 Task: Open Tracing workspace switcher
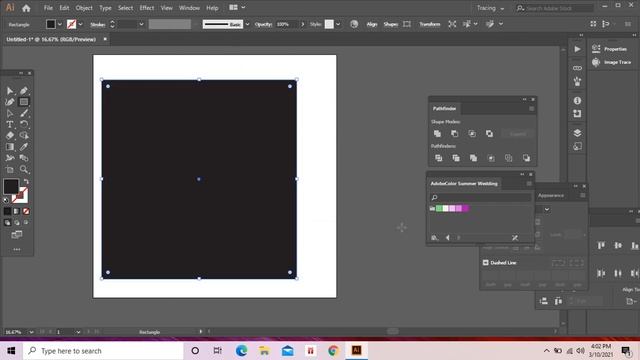490,8
